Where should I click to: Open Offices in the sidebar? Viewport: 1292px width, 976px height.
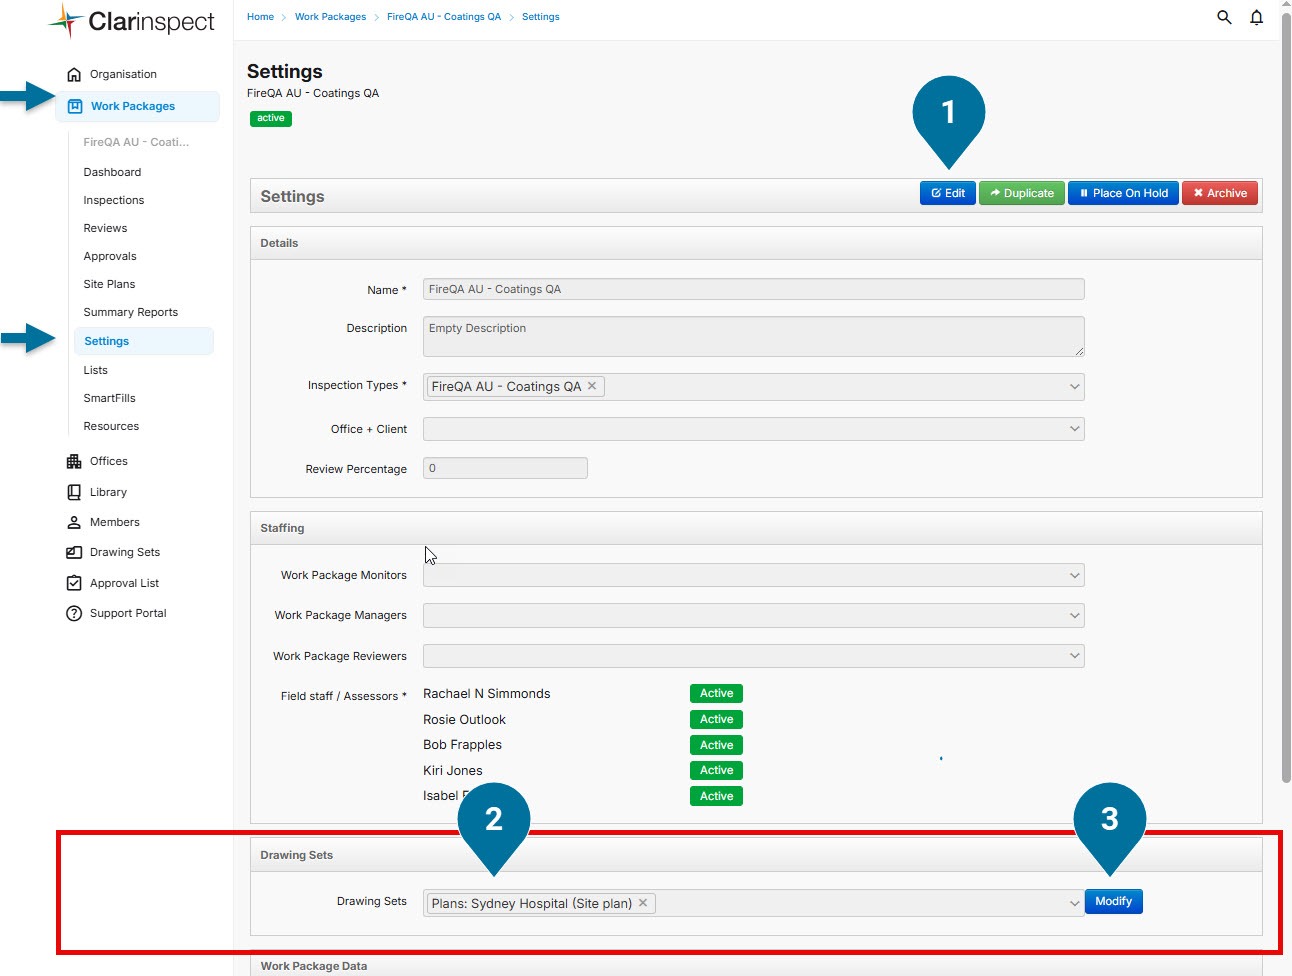[109, 461]
